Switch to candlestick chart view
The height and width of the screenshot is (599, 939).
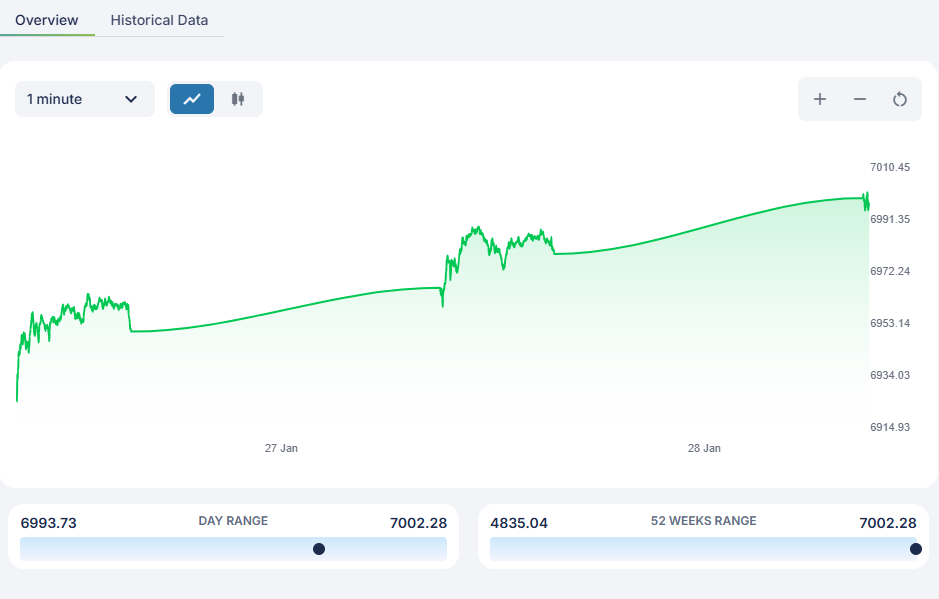(238, 99)
